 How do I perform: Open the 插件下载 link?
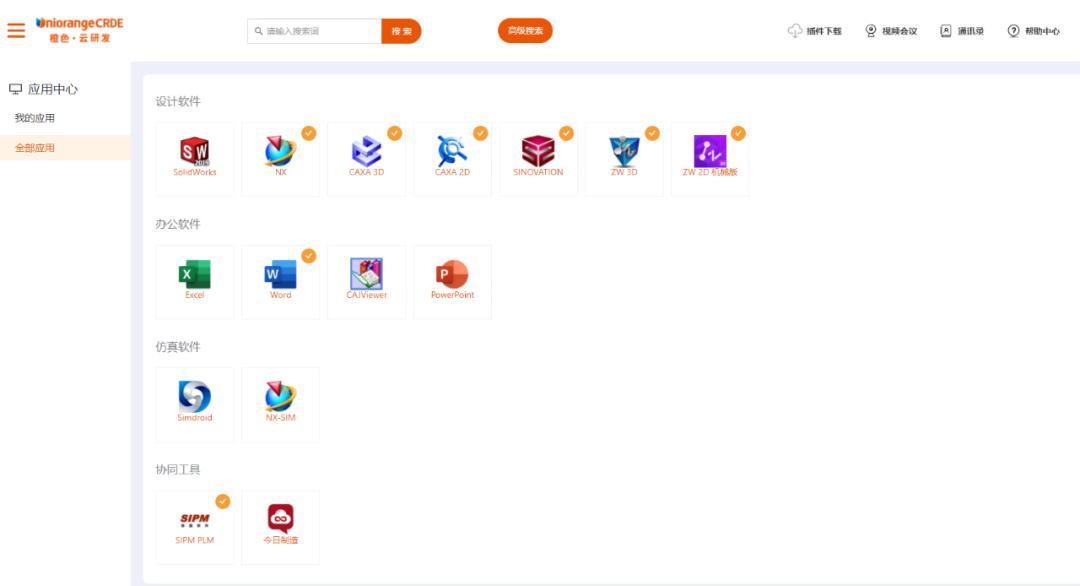(x=824, y=31)
